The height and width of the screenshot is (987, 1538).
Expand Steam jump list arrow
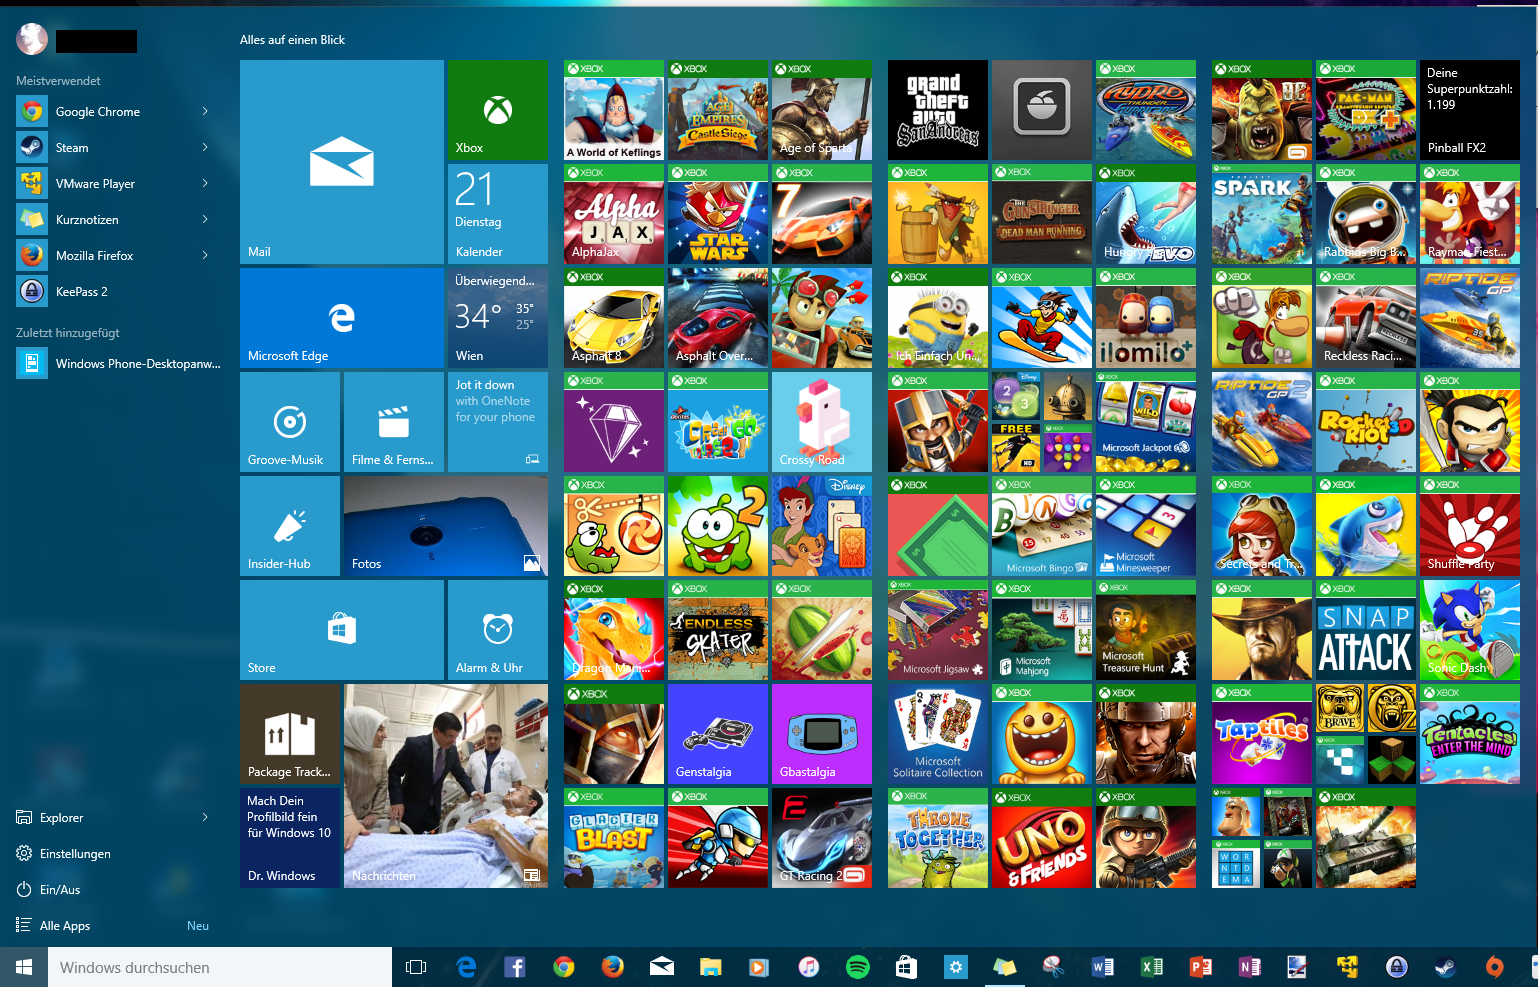click(205, 147)
